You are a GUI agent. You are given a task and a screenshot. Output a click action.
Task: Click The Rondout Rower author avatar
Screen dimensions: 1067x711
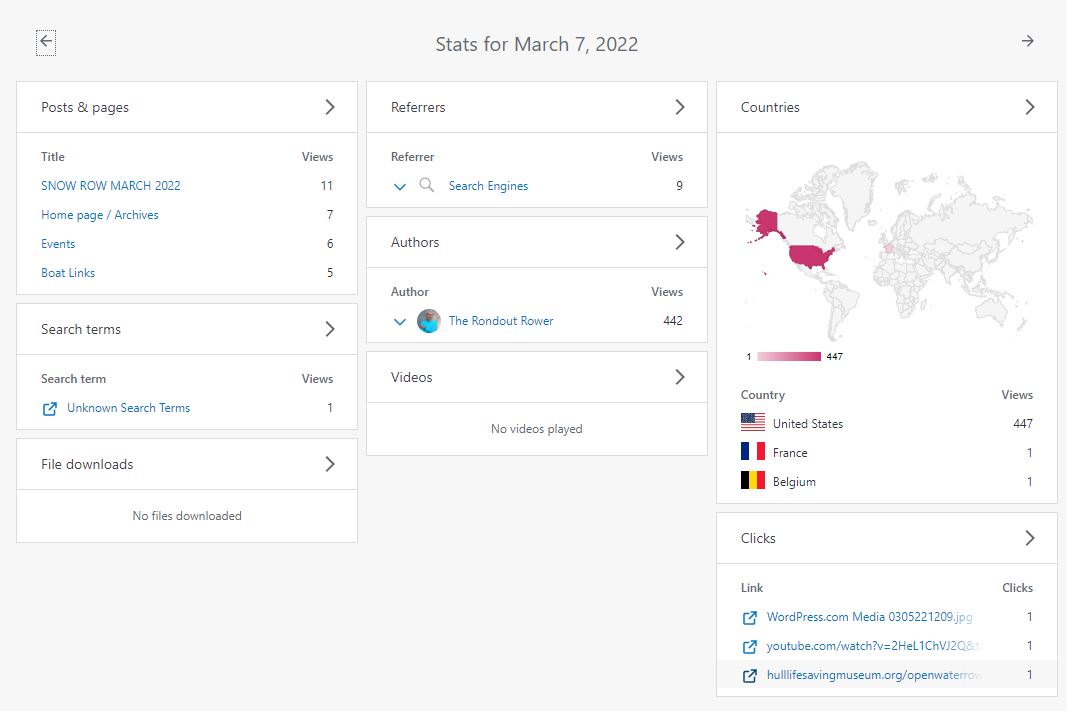[x=428, y=321]
